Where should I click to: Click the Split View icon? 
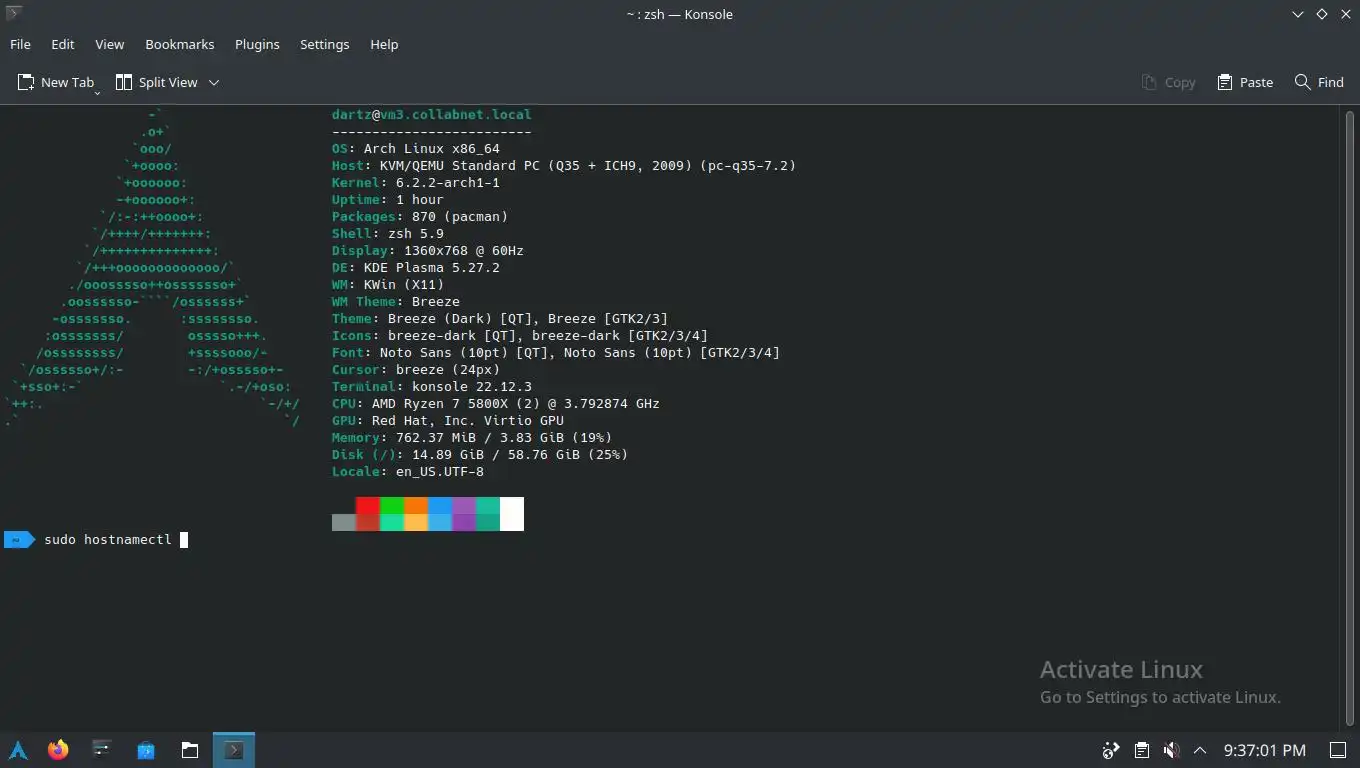(x=124, y=82)
